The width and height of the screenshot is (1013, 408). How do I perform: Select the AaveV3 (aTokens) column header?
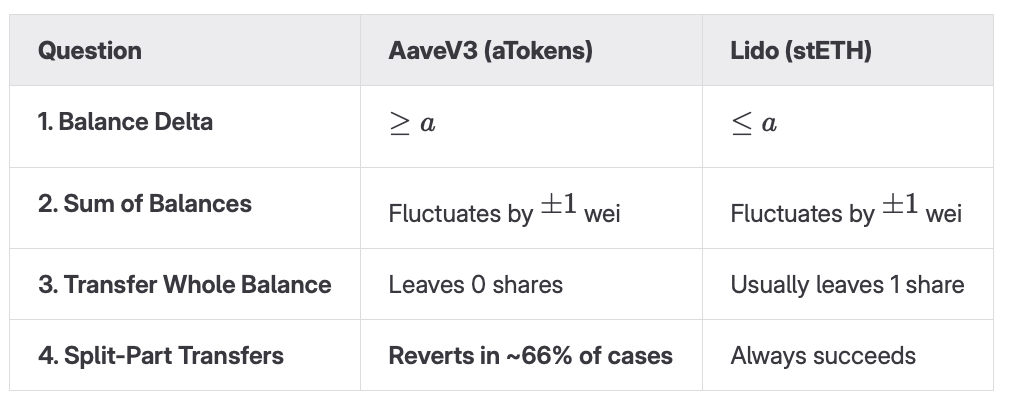pos(490,50)
